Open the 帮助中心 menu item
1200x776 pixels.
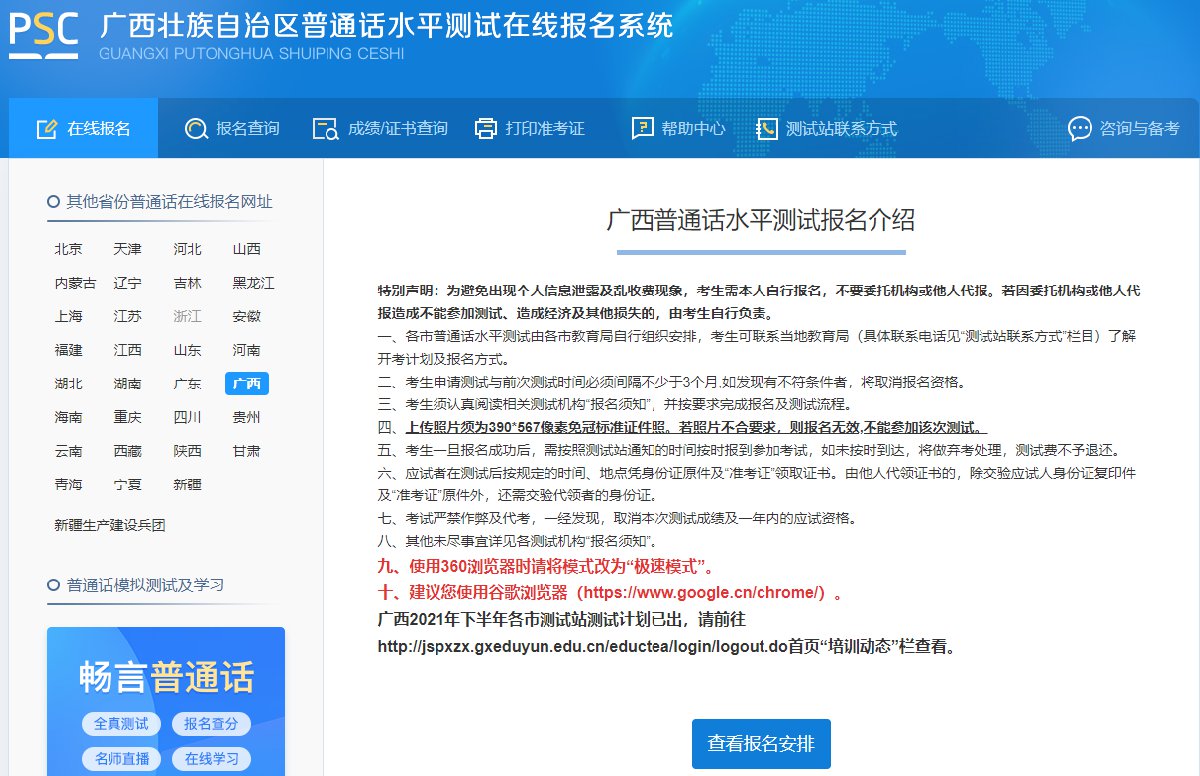pyautogui.click(x=693, y=129)
